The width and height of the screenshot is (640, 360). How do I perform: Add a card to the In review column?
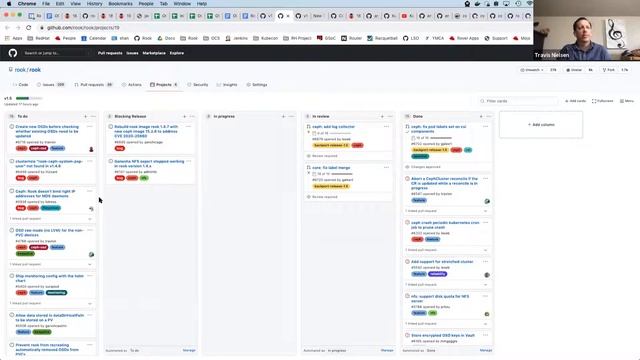pos(382,116)
